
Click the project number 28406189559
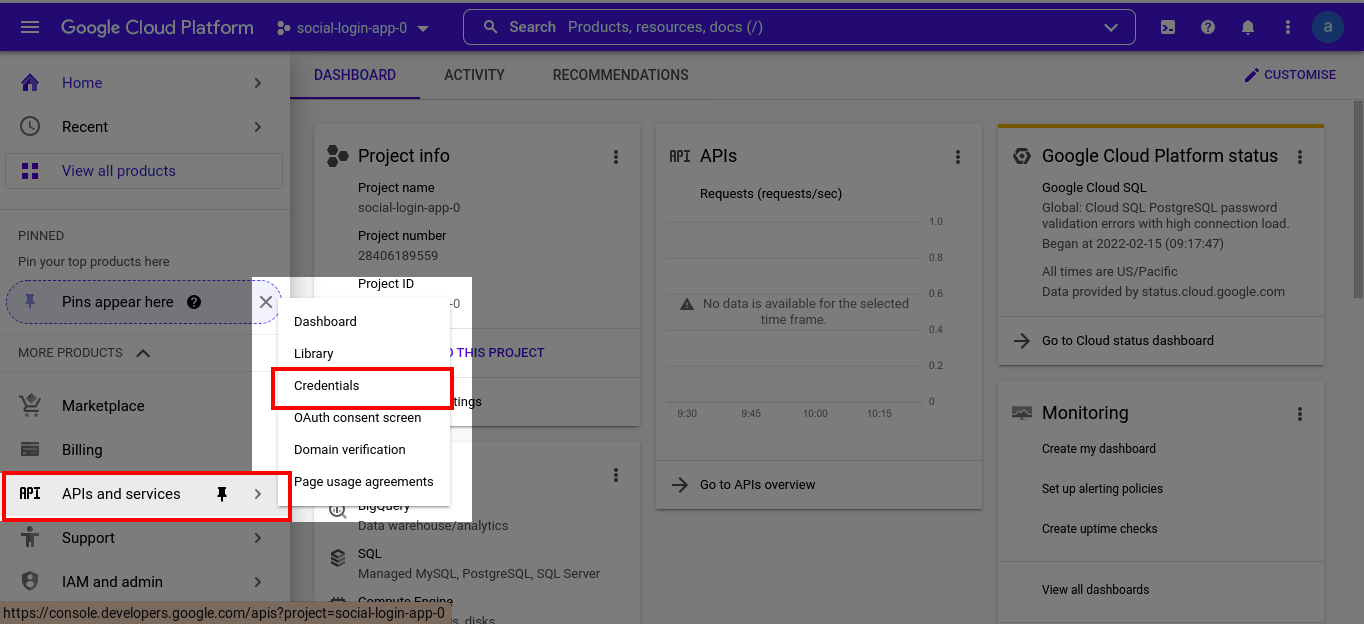point(398,256)
